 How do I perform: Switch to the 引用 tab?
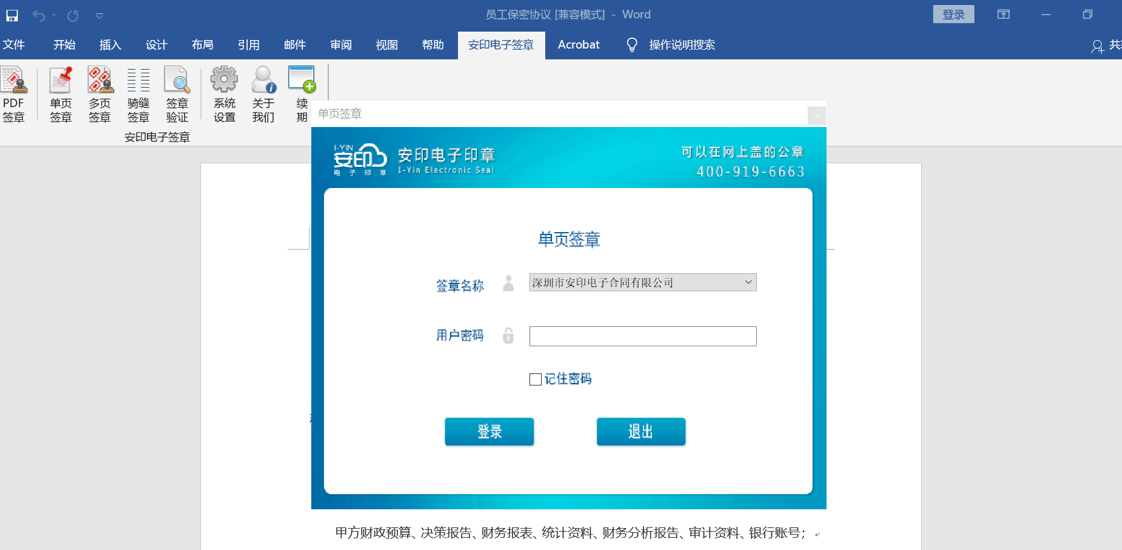249,45
